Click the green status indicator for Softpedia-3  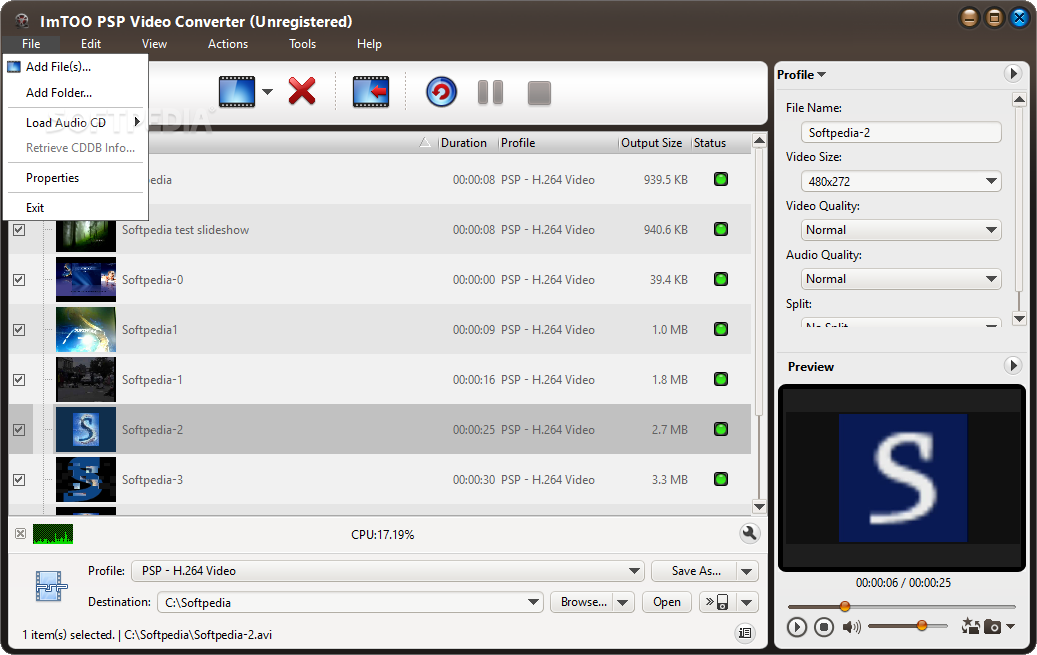pos(721,479)
